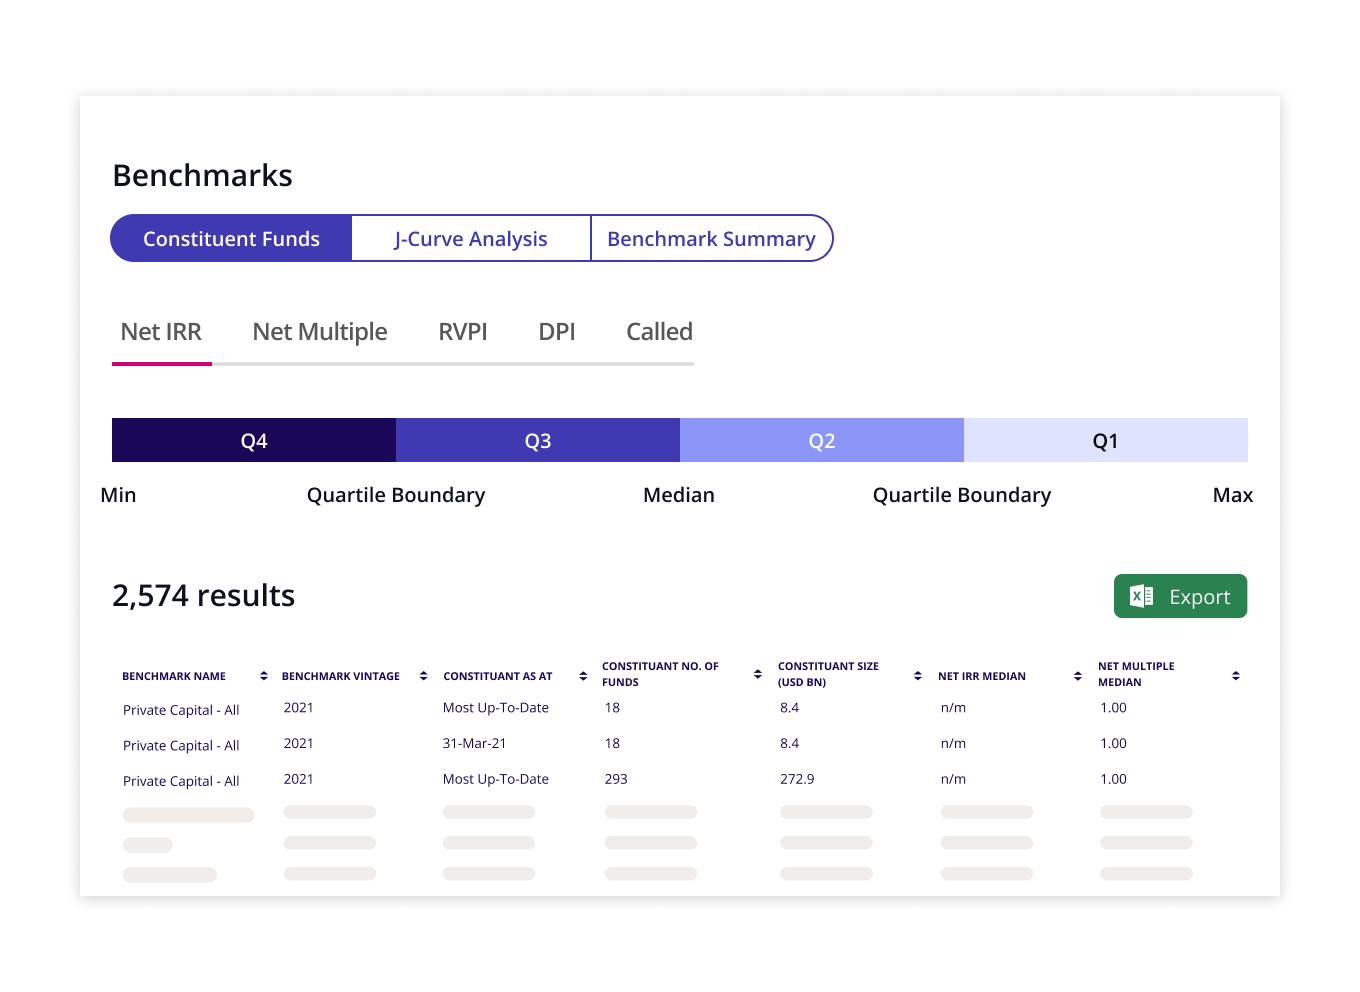Viewport: 1360px width, 992px height.
Task: Sort by Net IRR Median arrows
Action: coord(1078,676)
